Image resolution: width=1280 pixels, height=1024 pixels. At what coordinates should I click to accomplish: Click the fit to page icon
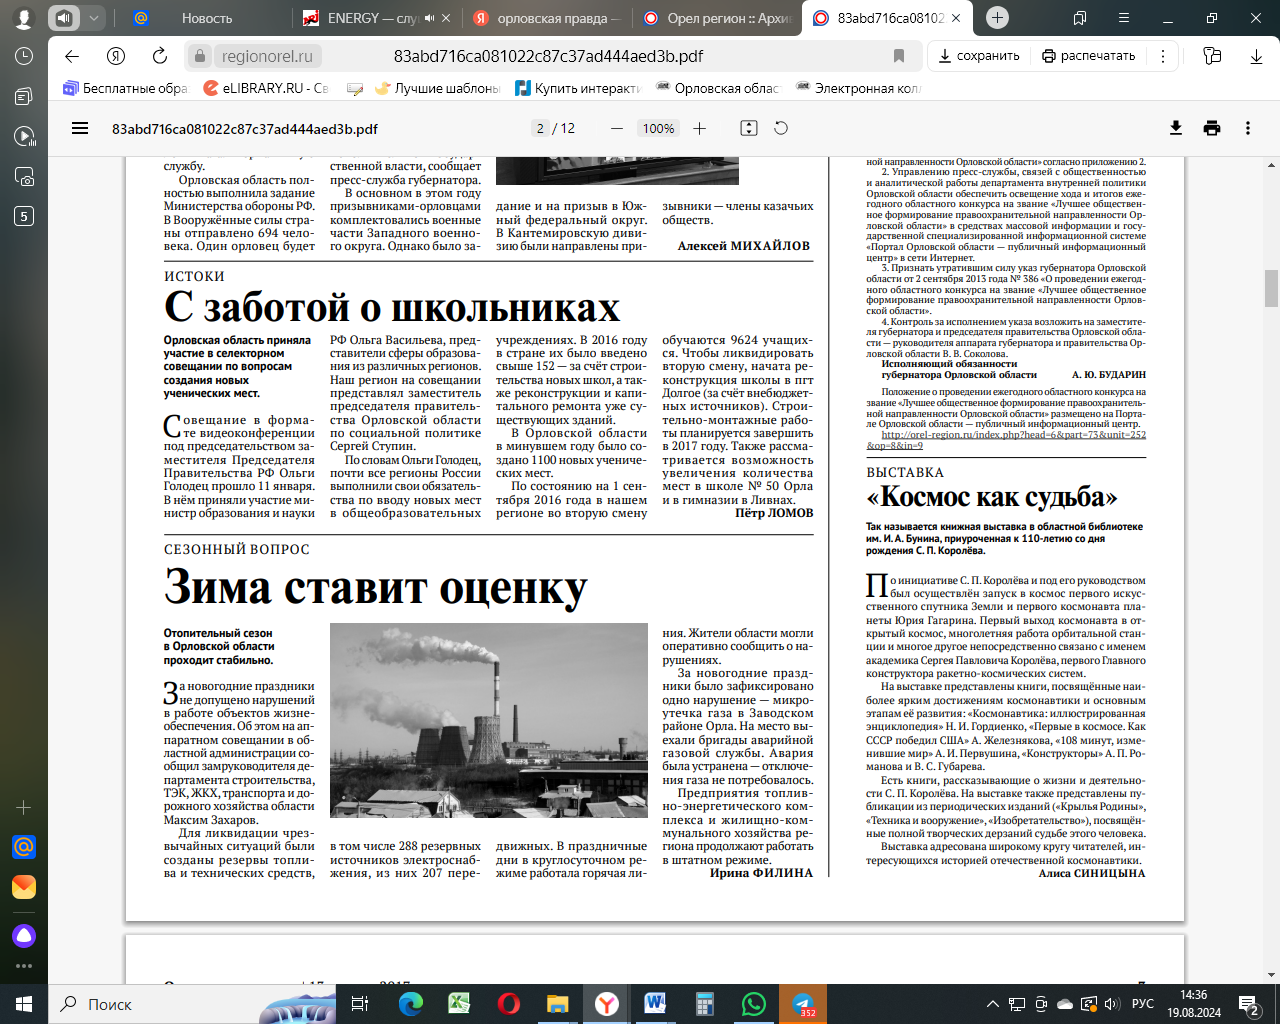749,128
